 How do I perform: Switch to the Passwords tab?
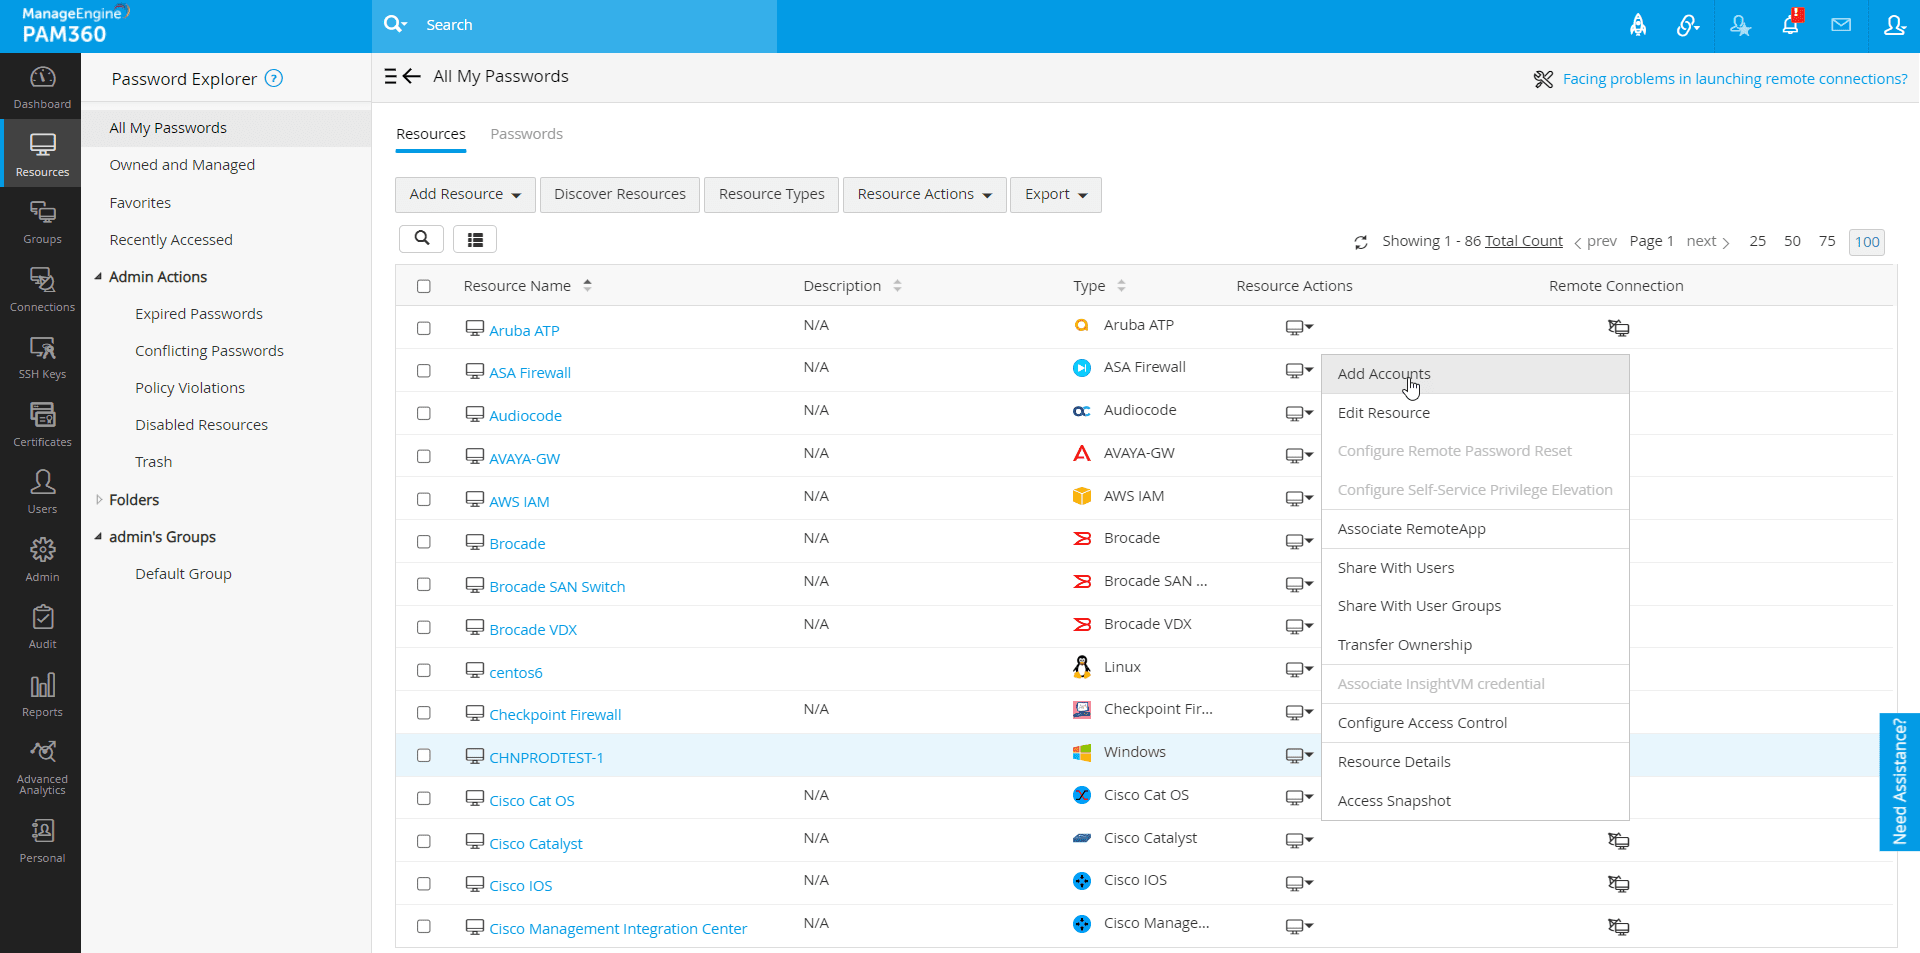[526, 134]
